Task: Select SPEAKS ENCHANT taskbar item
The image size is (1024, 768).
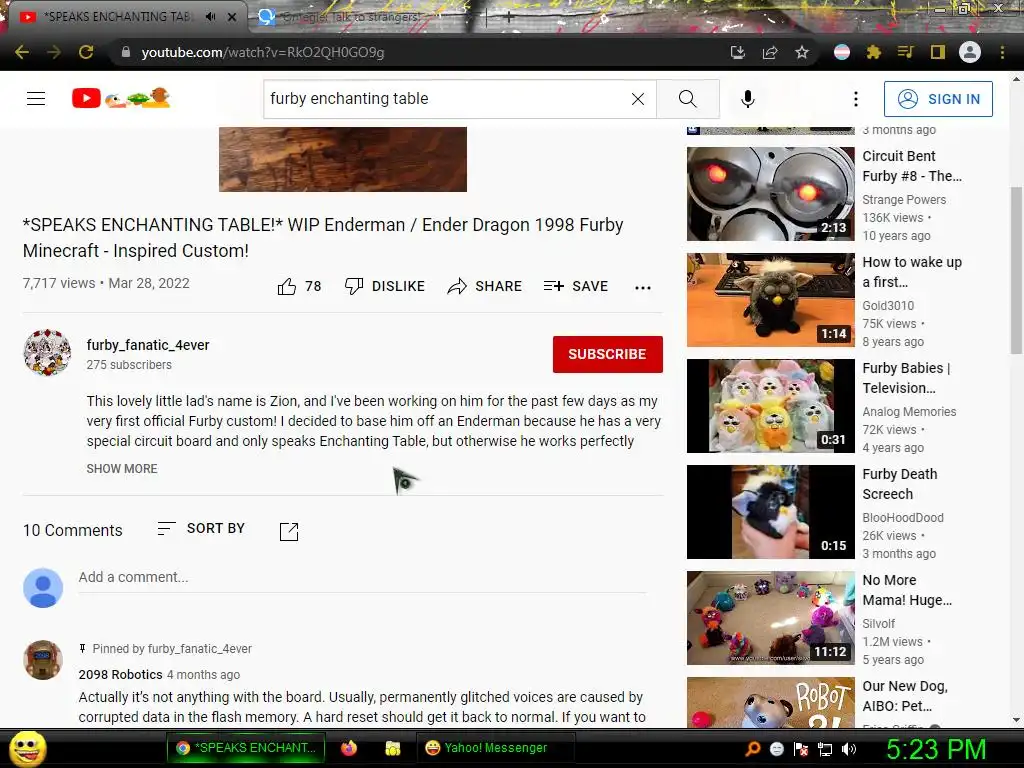Action: tap(247, 748)
